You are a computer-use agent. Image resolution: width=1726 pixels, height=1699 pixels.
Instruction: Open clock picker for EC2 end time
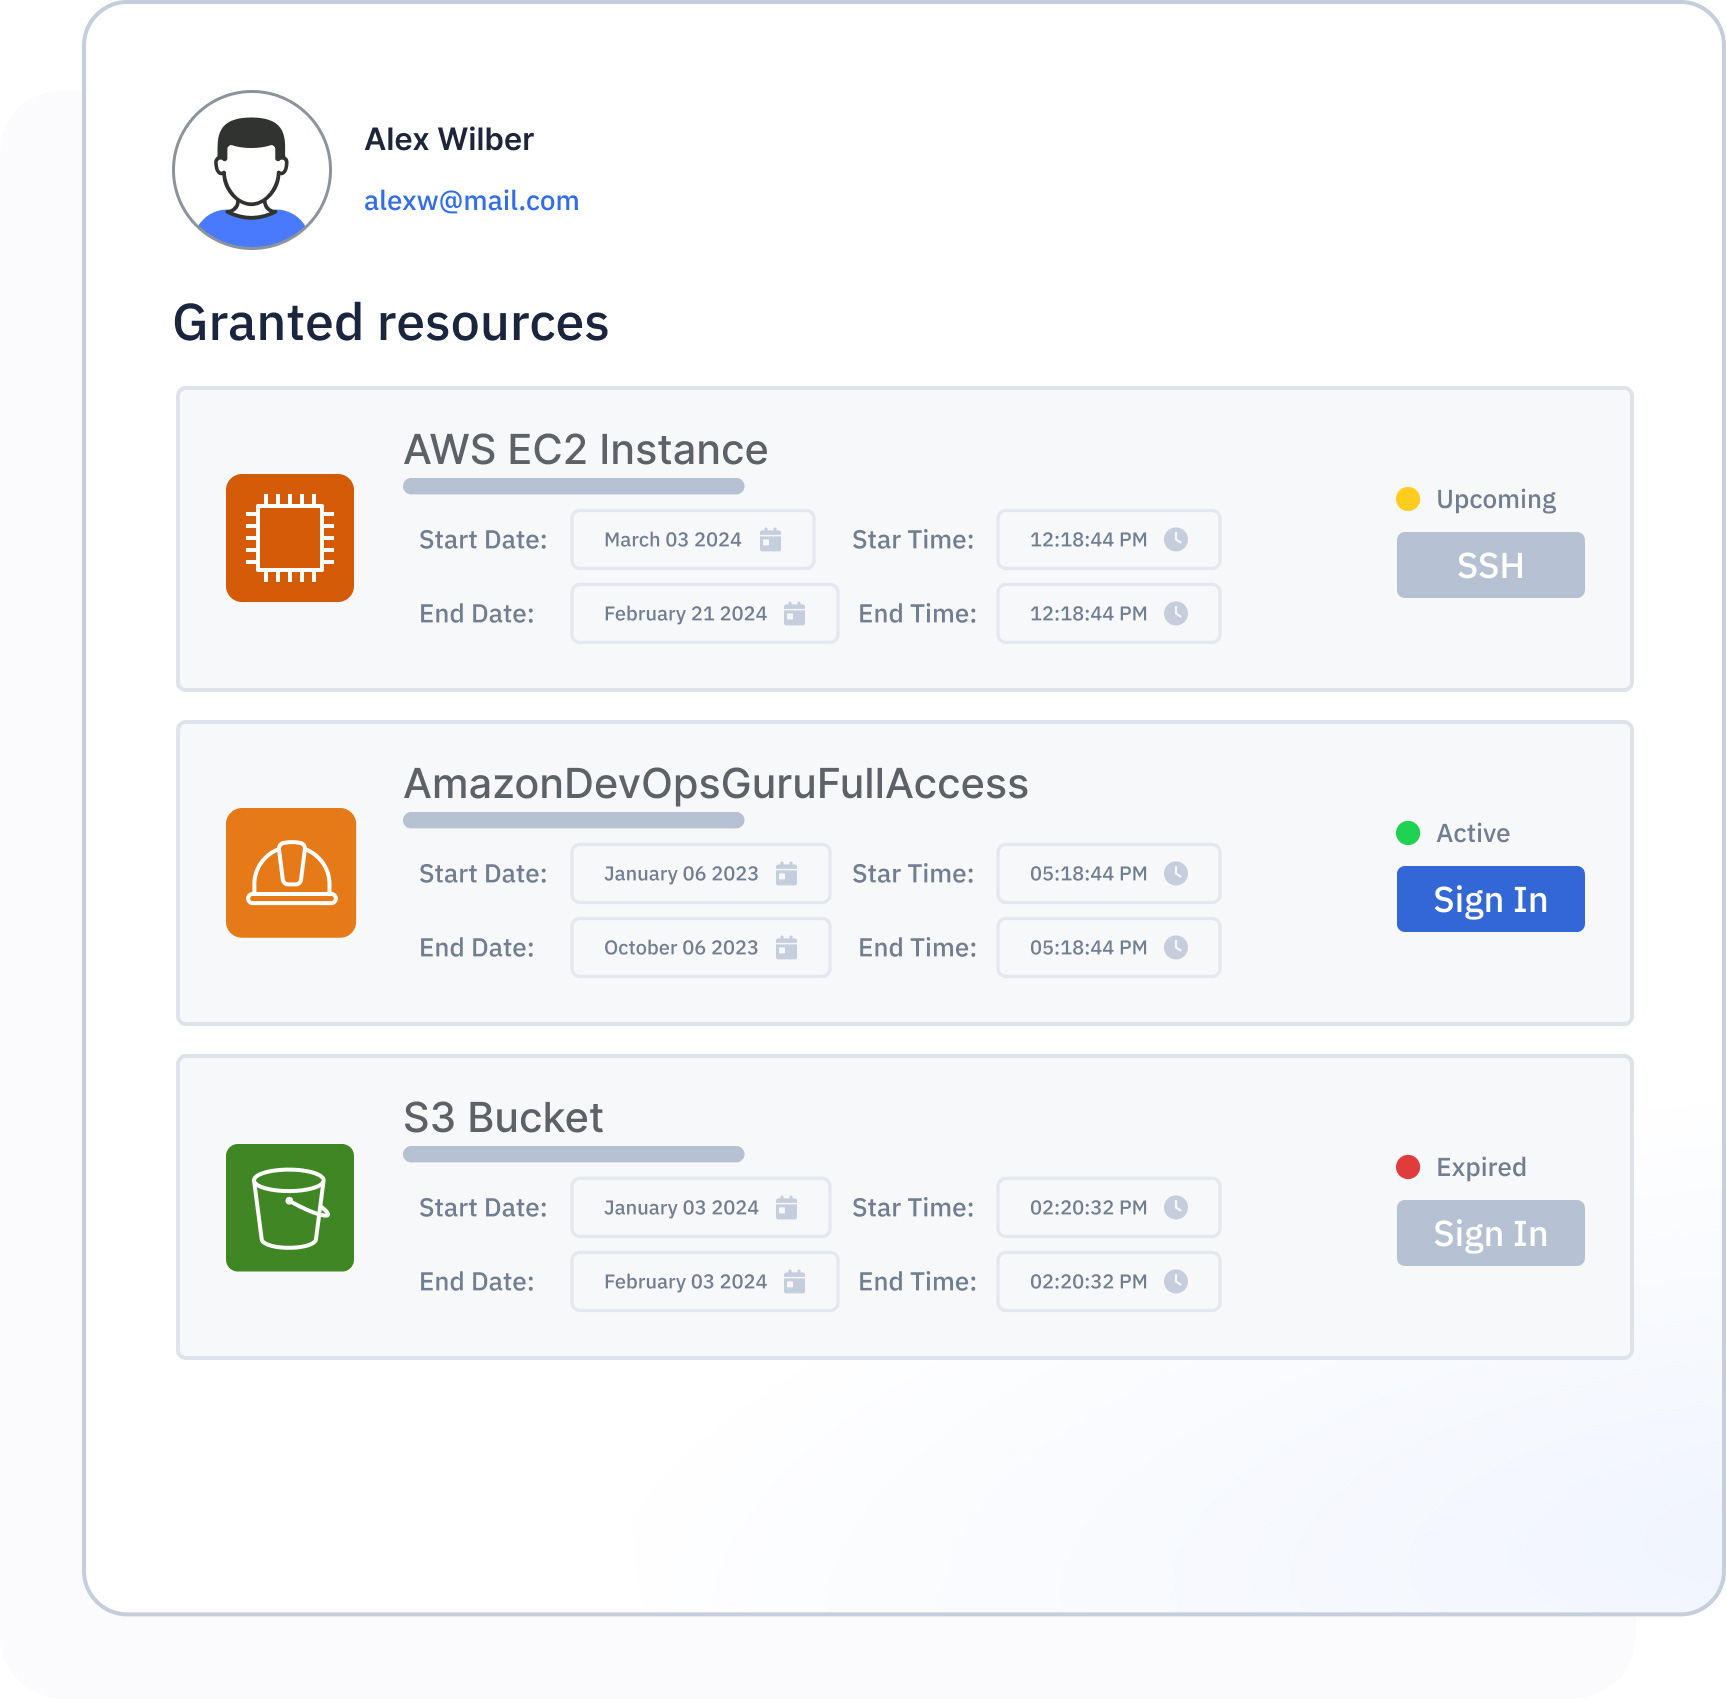click(1176, 614)
